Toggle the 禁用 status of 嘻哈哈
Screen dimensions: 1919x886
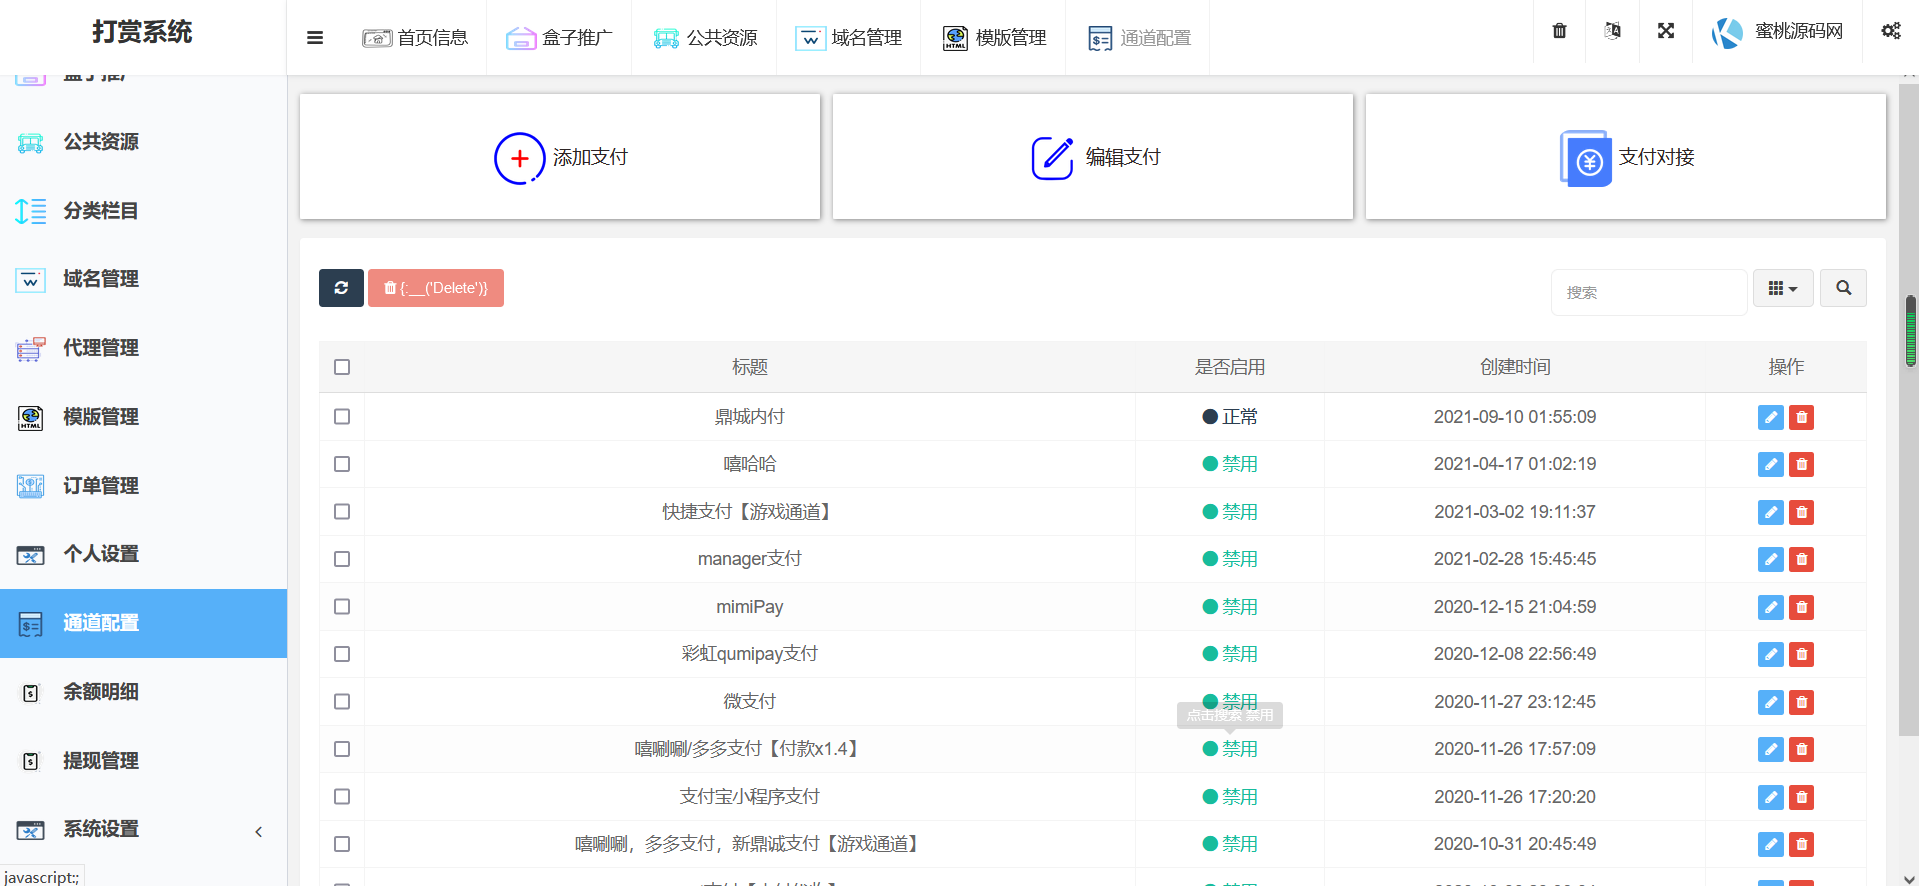[x=1230, y=464]
